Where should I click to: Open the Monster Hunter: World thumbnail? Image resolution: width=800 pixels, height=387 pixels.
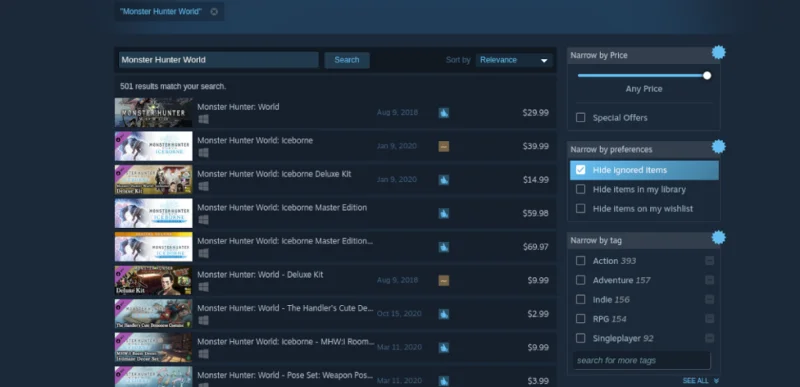click(154, 113)
